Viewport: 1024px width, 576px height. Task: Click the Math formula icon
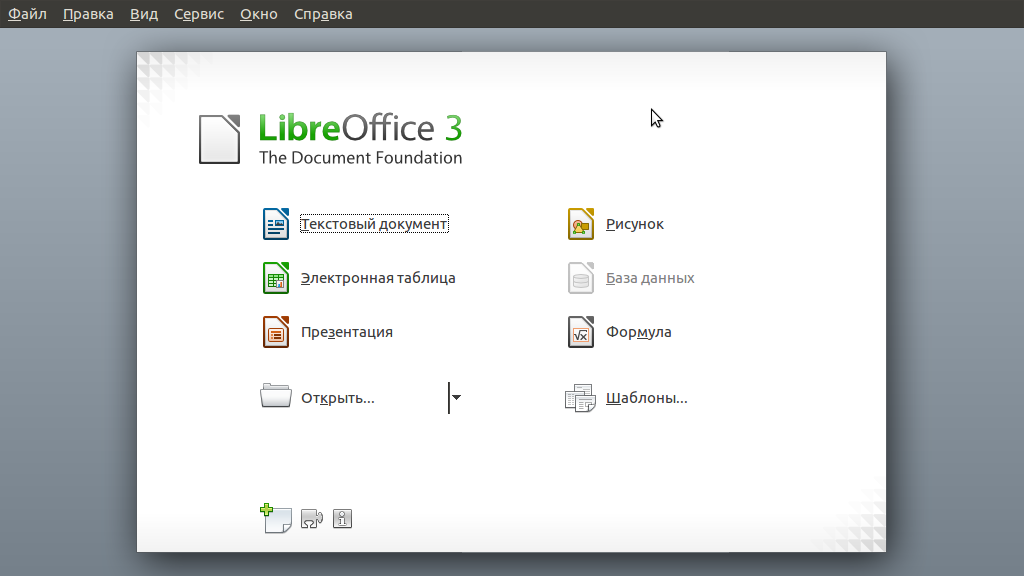coord(581,332)
